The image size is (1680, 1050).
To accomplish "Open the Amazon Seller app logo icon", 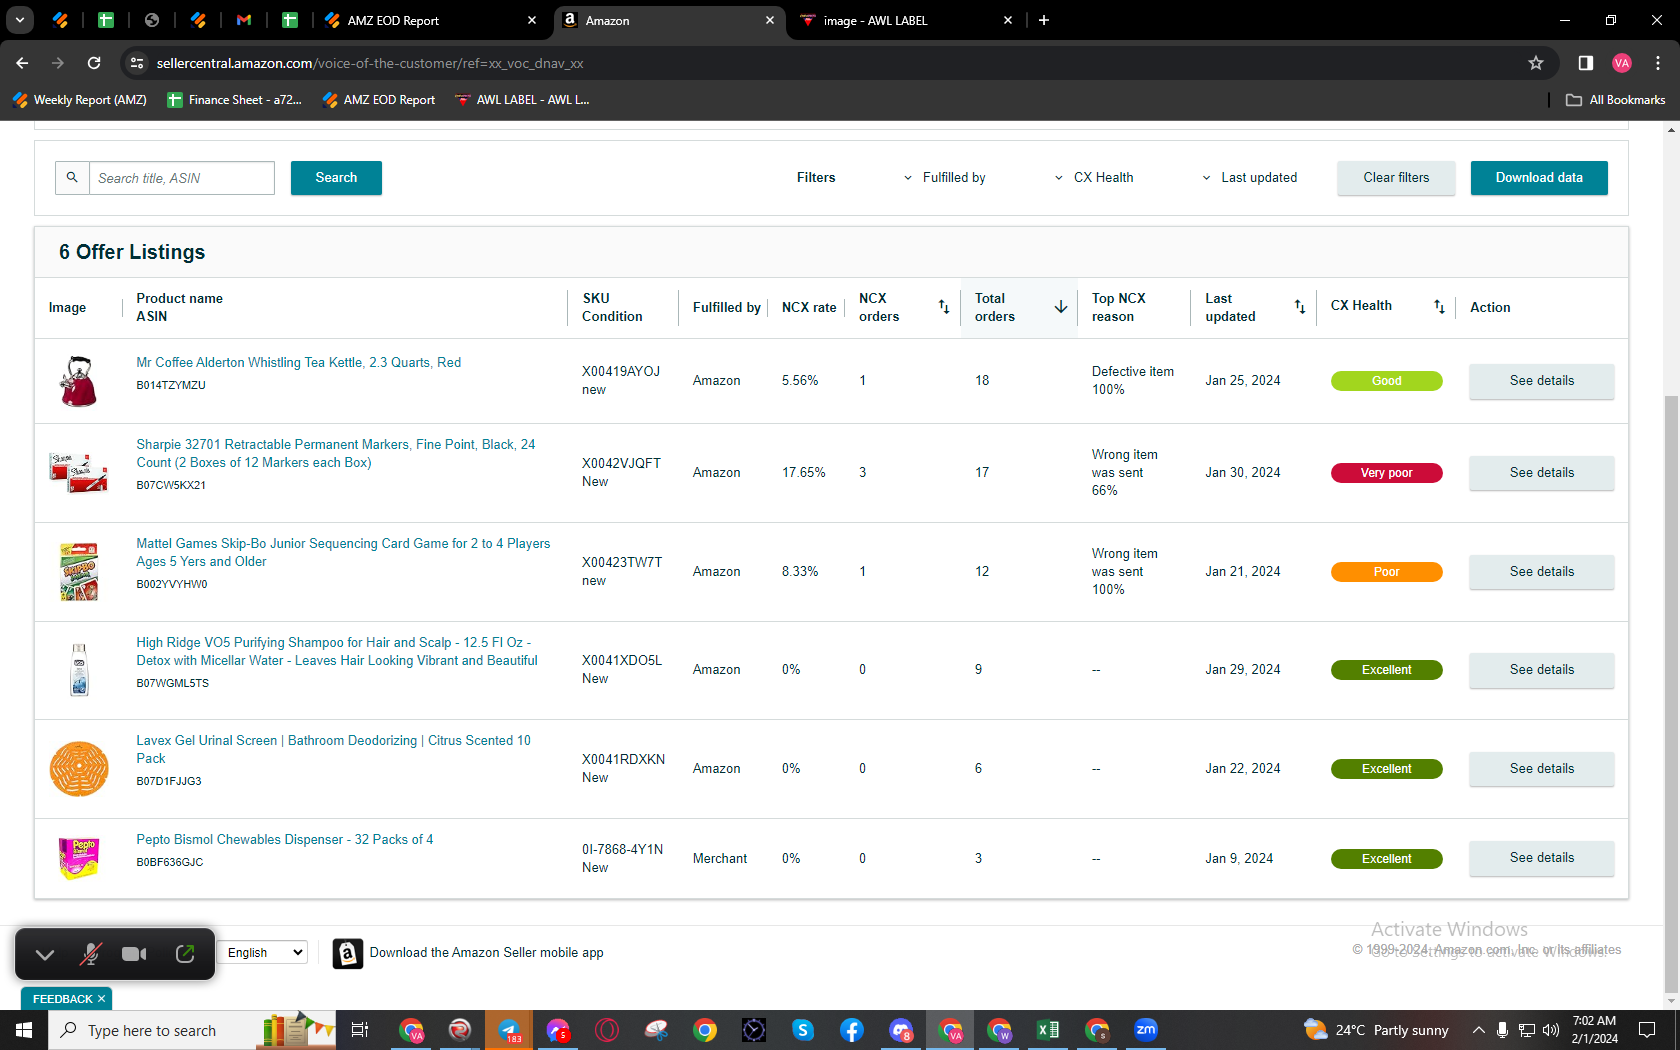I will coord(347,953).
